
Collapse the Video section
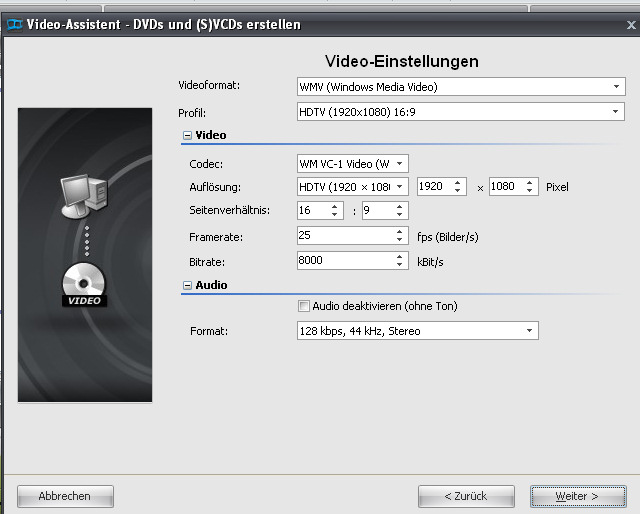click(186, 135)
